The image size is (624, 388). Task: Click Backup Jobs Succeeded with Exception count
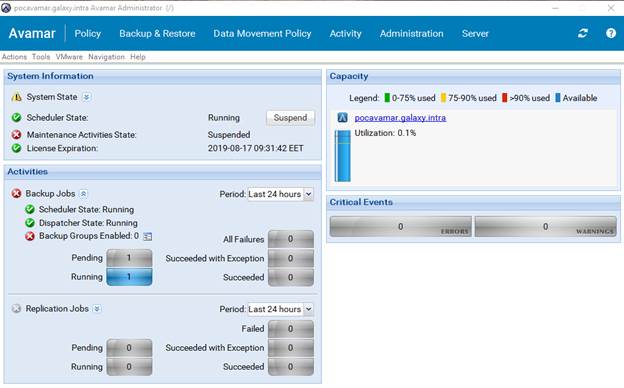pyautogui.click(x=291, y=258)
